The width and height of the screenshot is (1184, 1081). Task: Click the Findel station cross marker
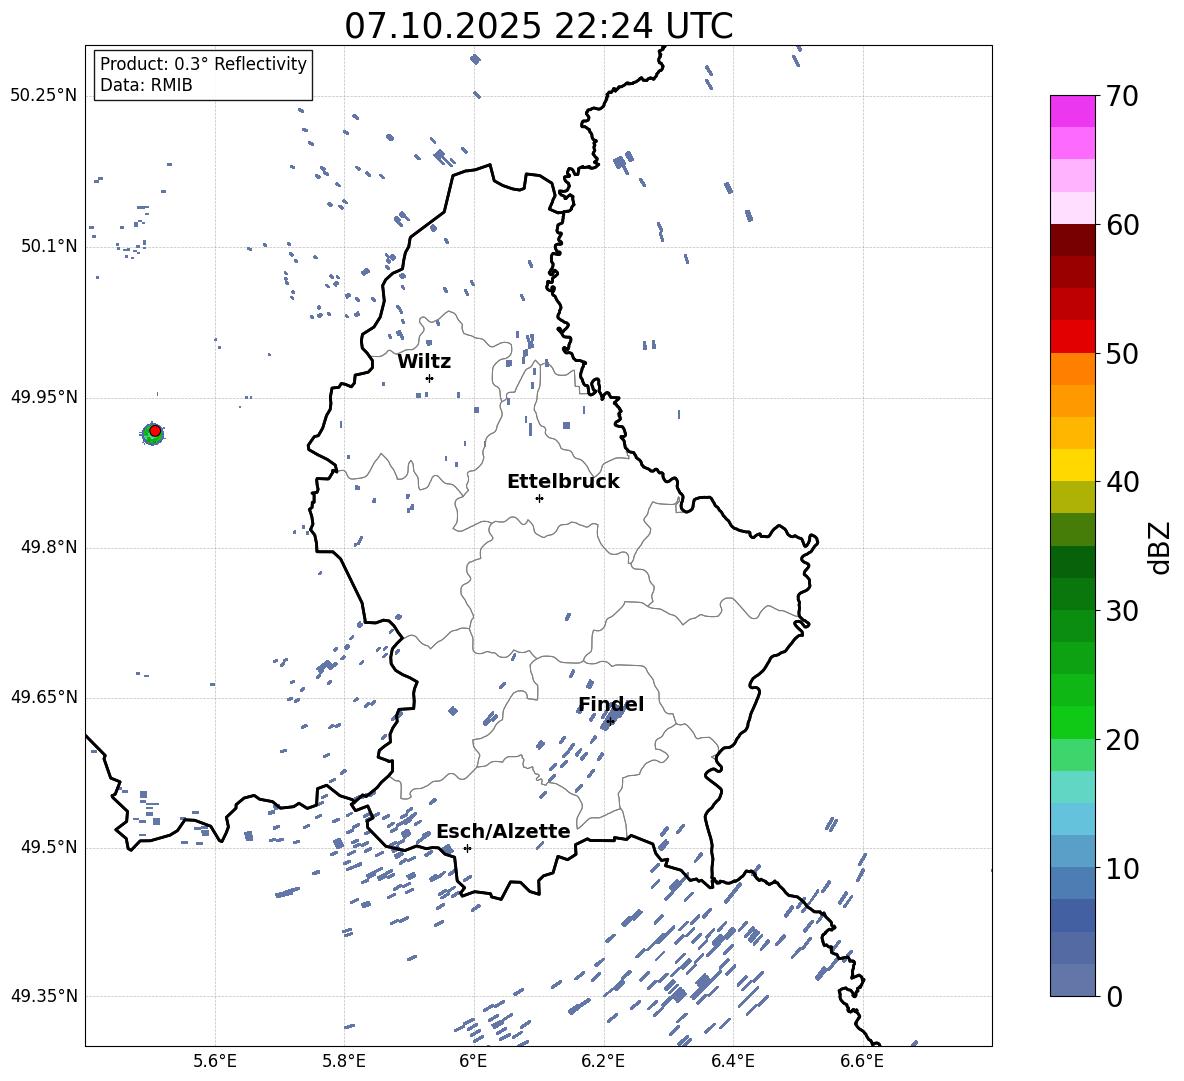coord(610,722)
